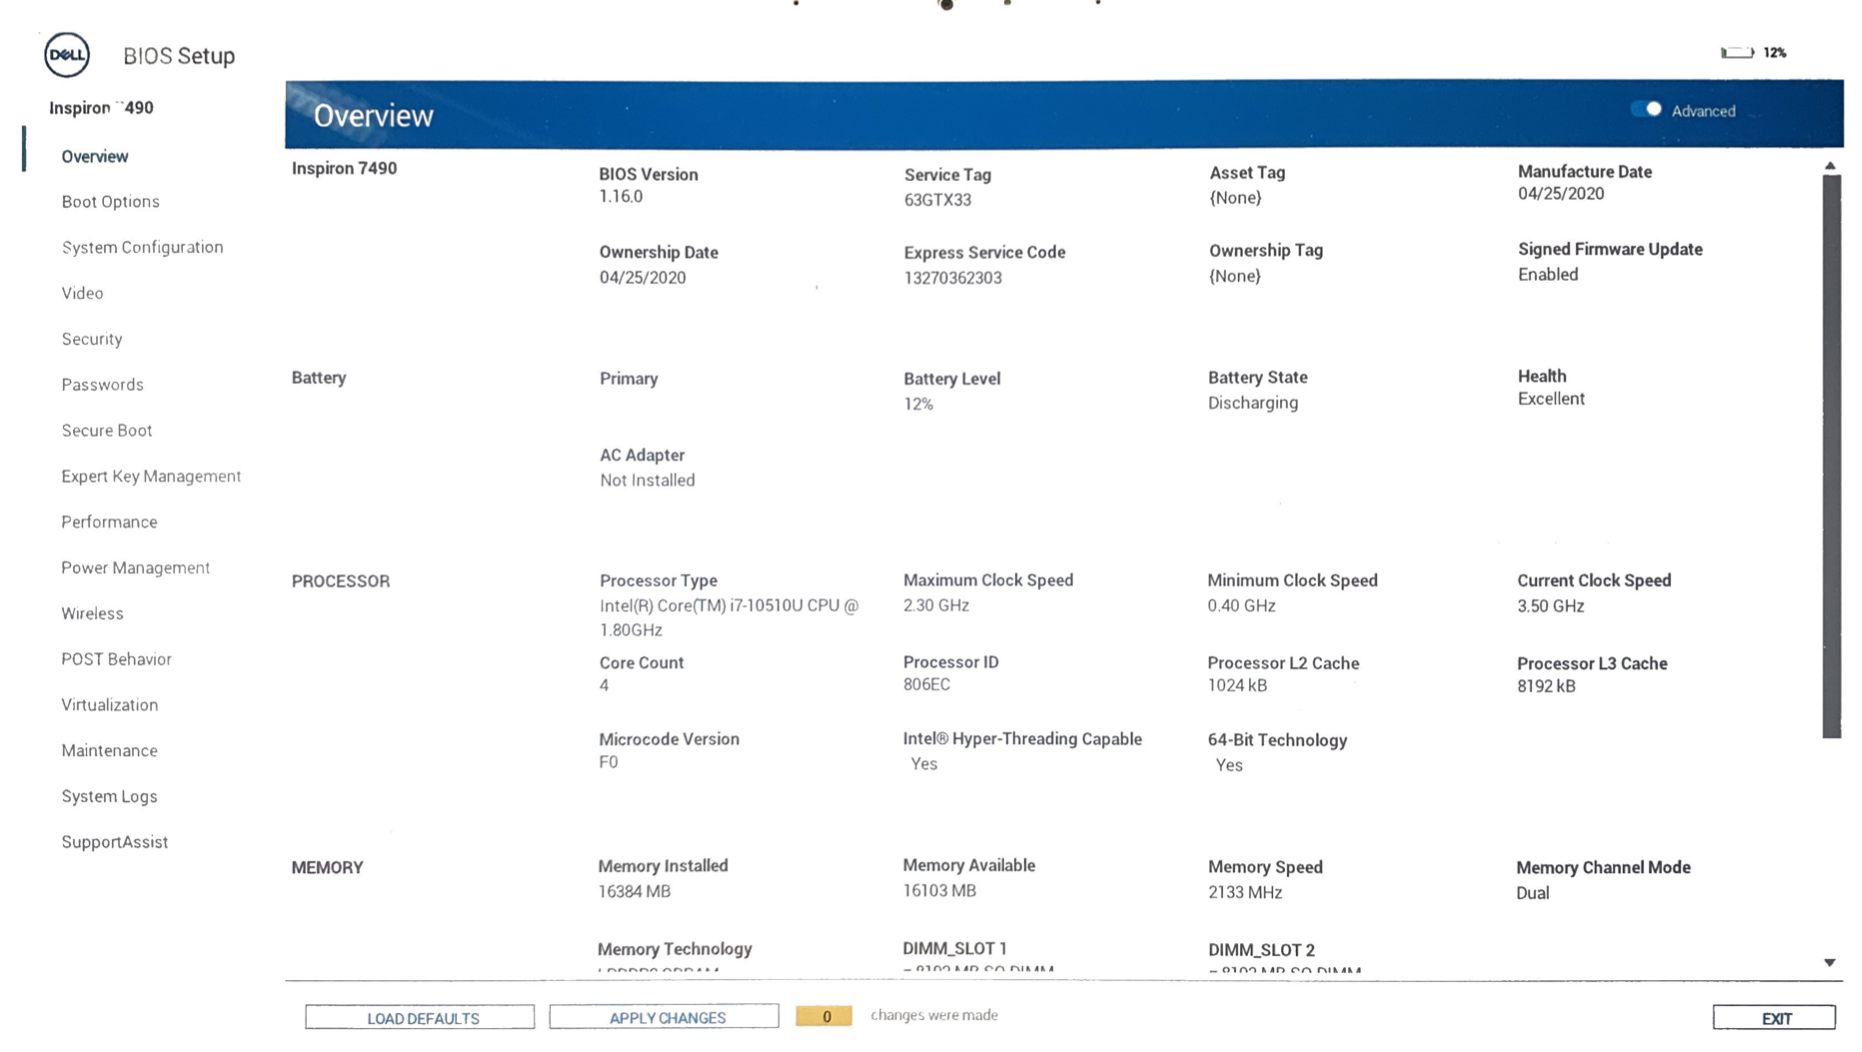Click the Memory Technology label

(x=675, y=949)
